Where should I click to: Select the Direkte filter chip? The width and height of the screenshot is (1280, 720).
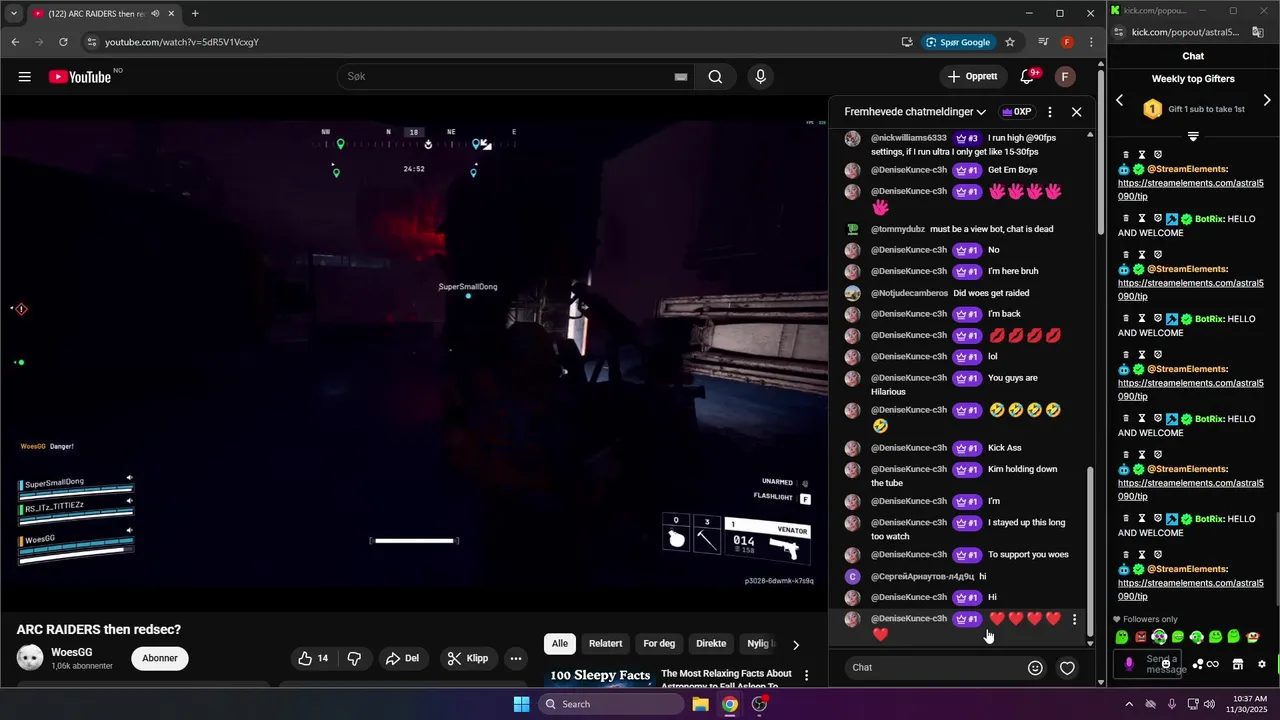(x=711, y=644)
